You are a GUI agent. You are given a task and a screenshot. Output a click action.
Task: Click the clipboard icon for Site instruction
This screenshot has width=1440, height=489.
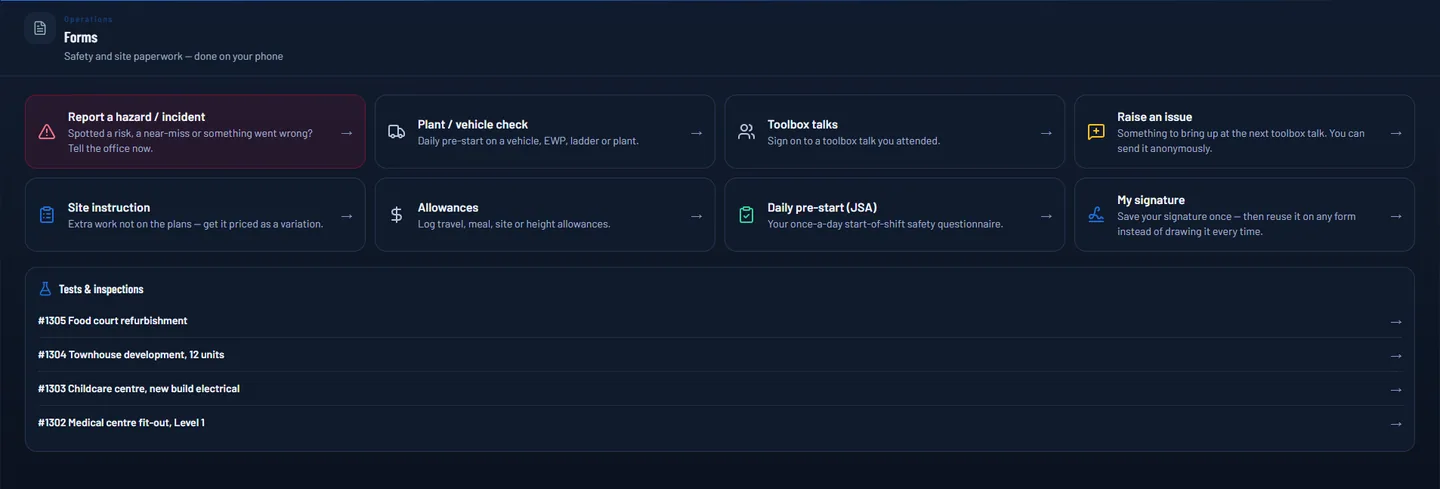pyautogui.click(x=46, y=215)
